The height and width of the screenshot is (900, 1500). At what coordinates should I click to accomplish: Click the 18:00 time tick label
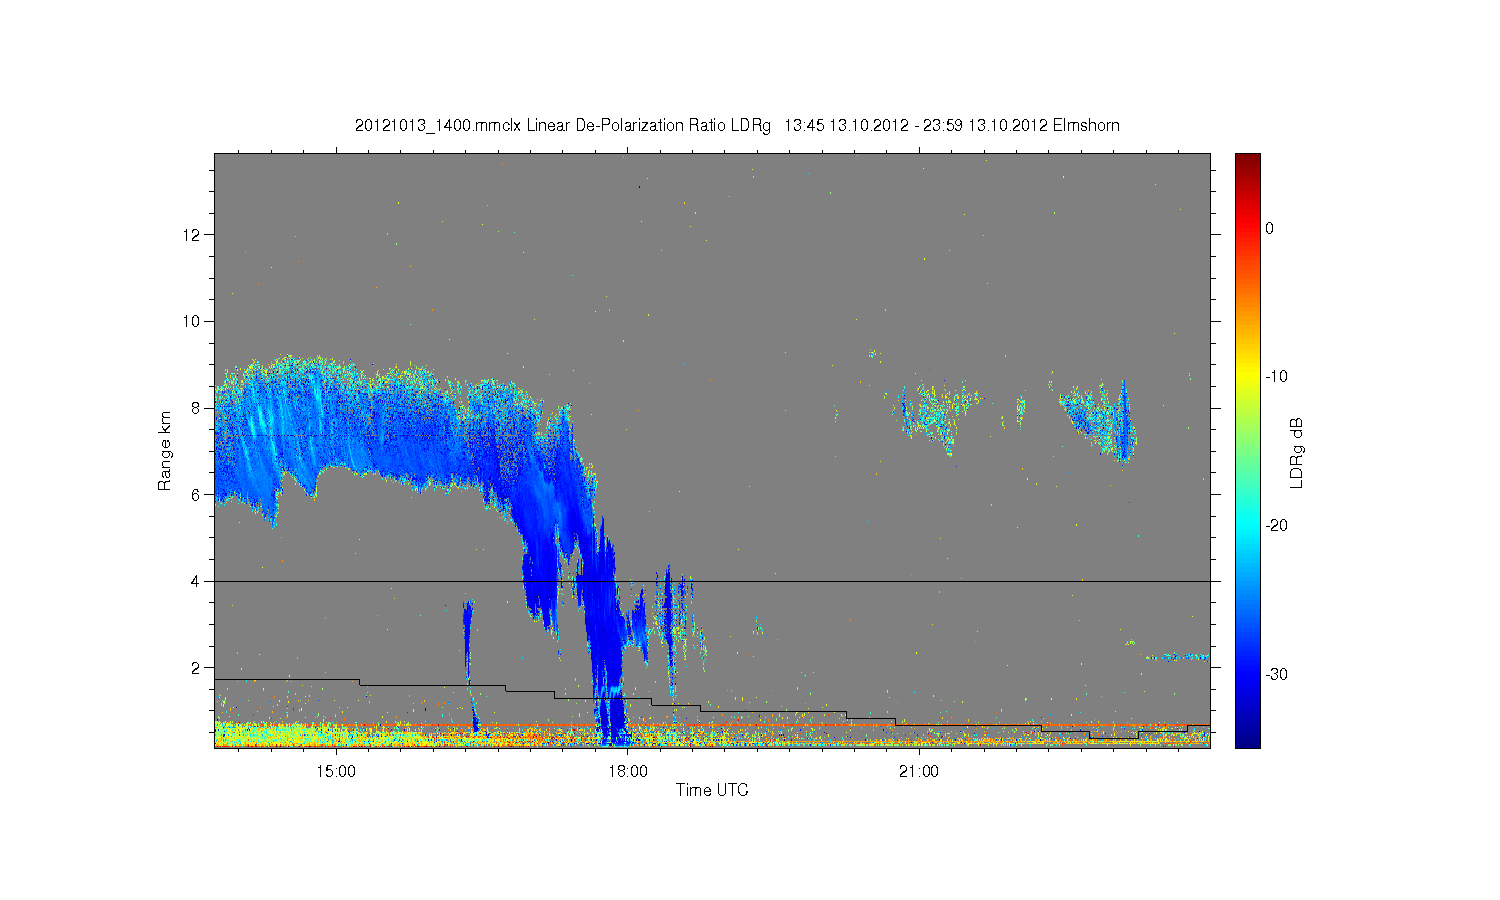[x=627, y=771]
